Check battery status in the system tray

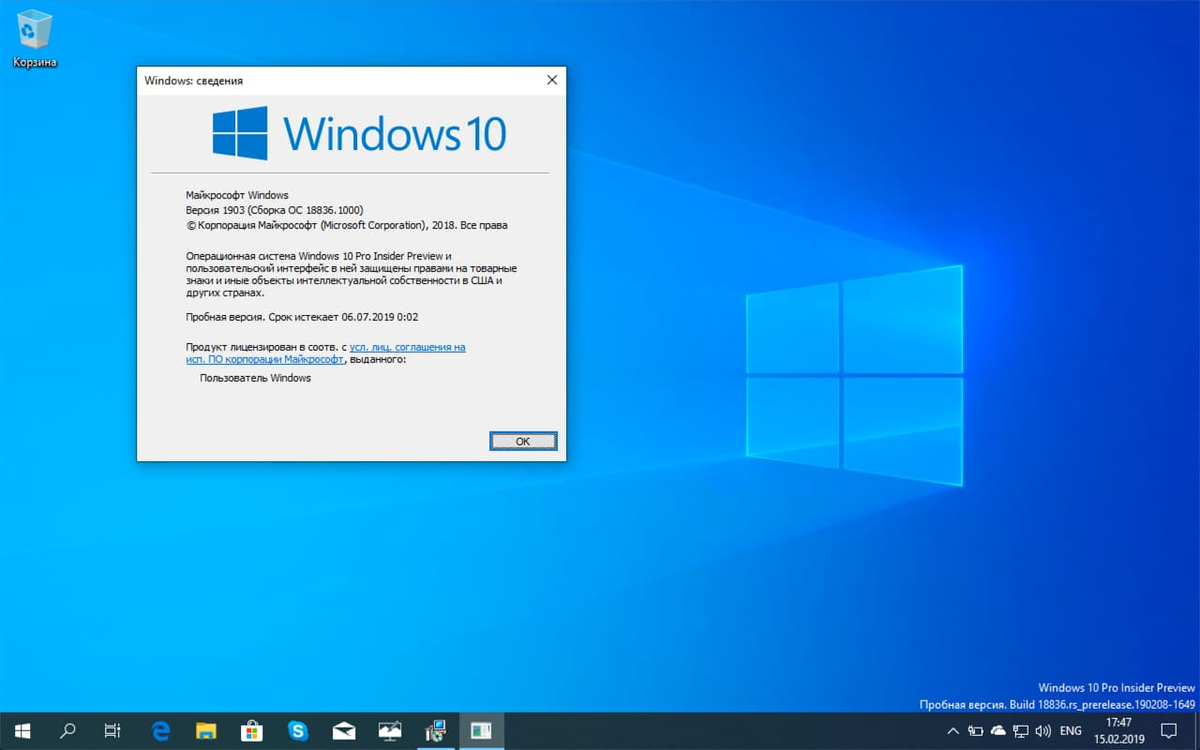(x=975, y=731)
